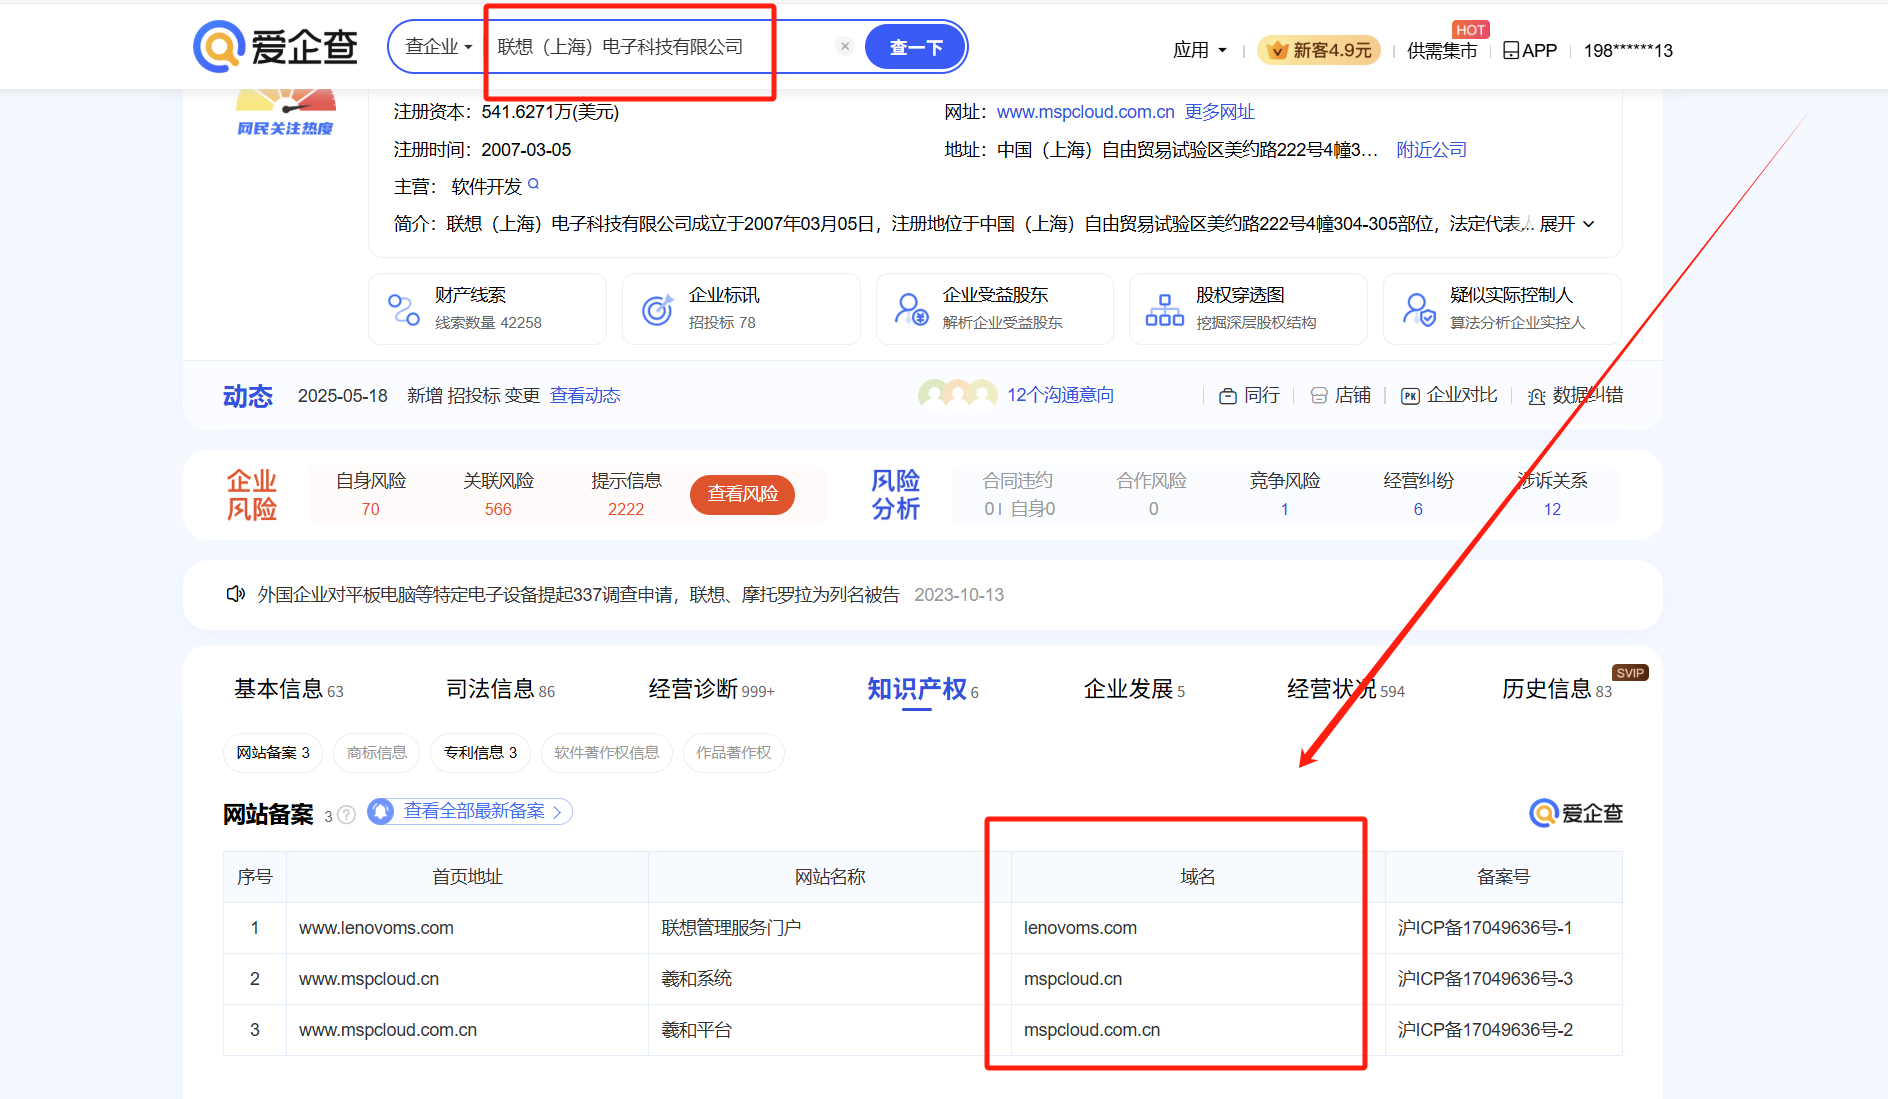Click www.lenovoms.com homepage address
The width and height of the screenshot is (1888, 1099).
376,928
